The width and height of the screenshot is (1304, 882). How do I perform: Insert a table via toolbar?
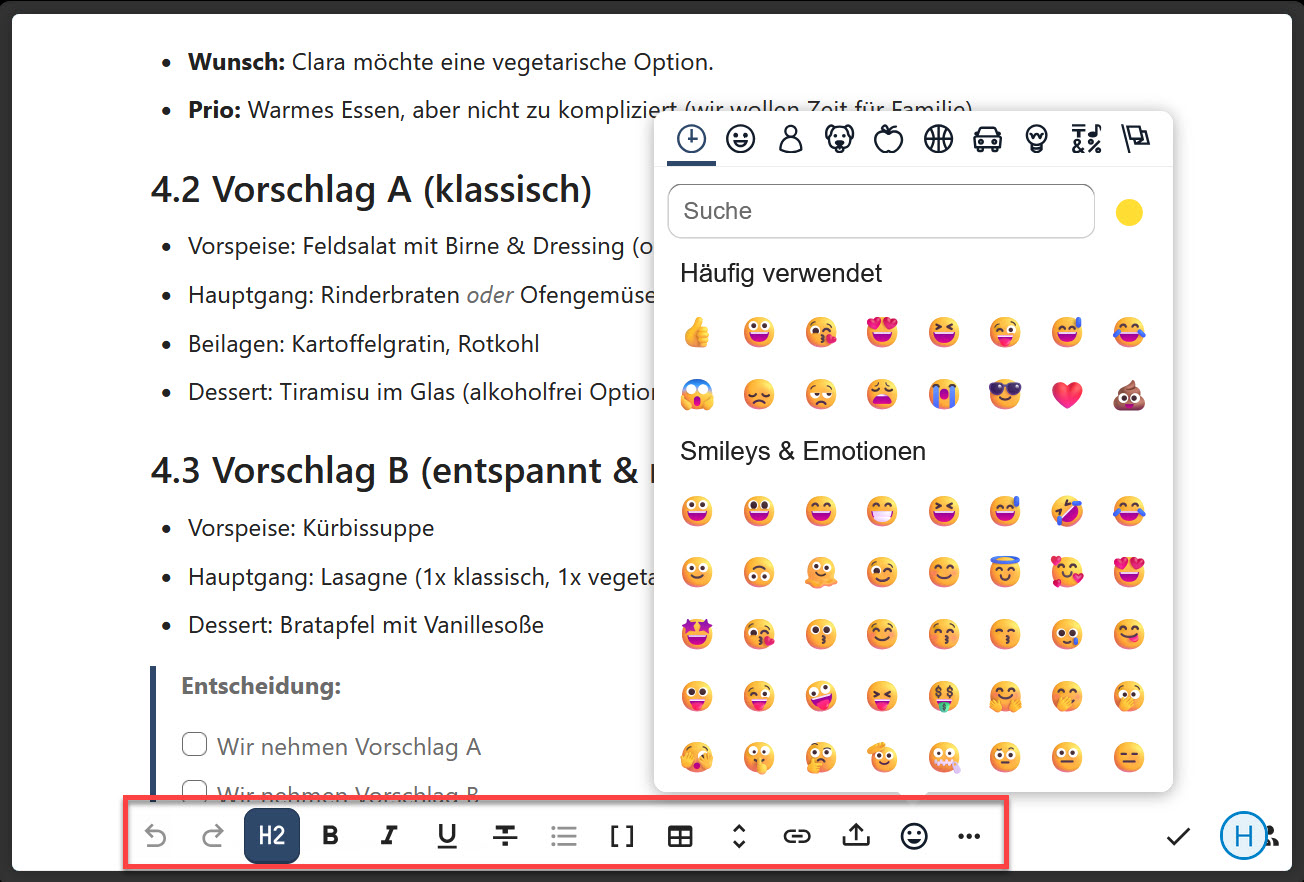tap(680, 836)
